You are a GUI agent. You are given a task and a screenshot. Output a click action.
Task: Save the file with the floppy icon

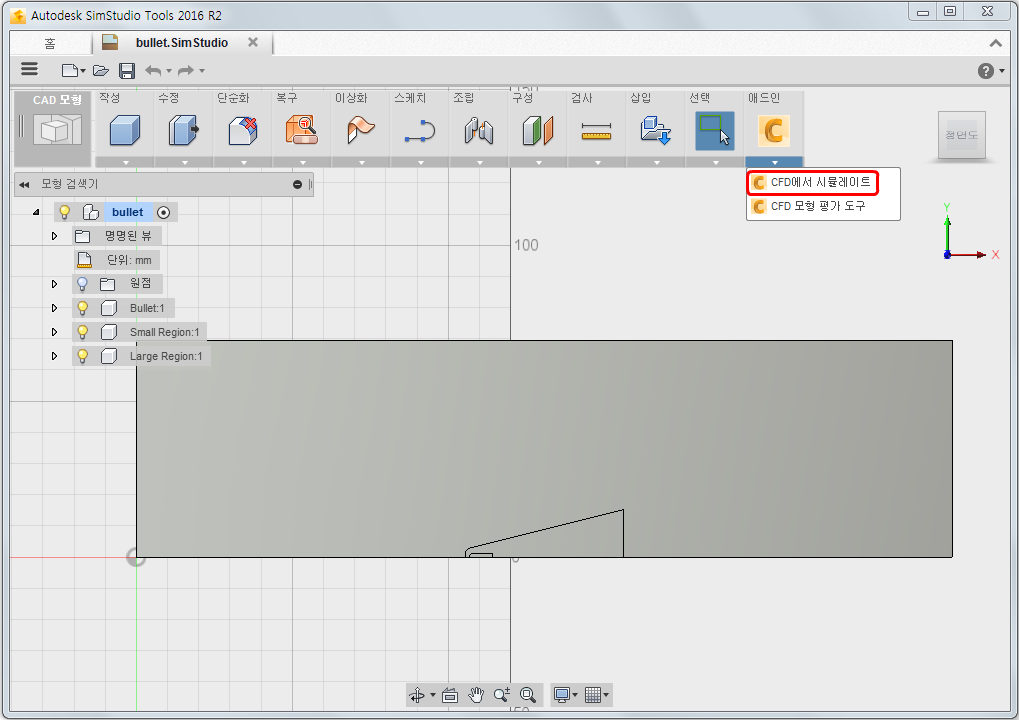coord(127,70)
